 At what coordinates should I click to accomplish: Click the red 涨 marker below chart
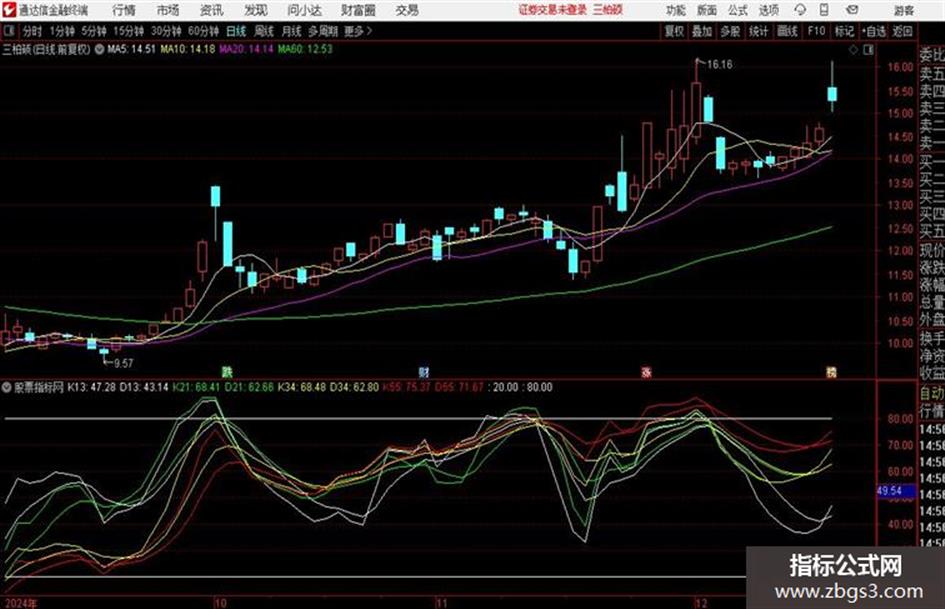click(646, 371)
